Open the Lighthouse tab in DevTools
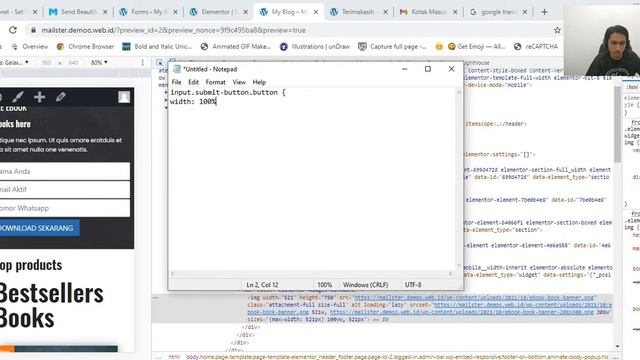Viewport: 640px width, 360px height. click(x=477, y=62)
